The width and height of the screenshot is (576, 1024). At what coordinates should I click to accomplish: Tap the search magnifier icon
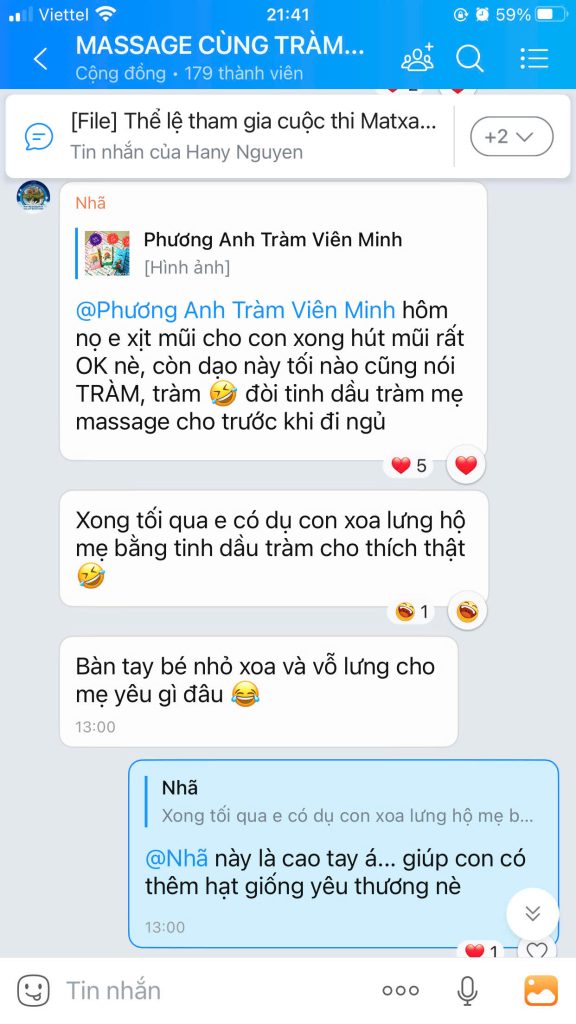pos(470,59)
